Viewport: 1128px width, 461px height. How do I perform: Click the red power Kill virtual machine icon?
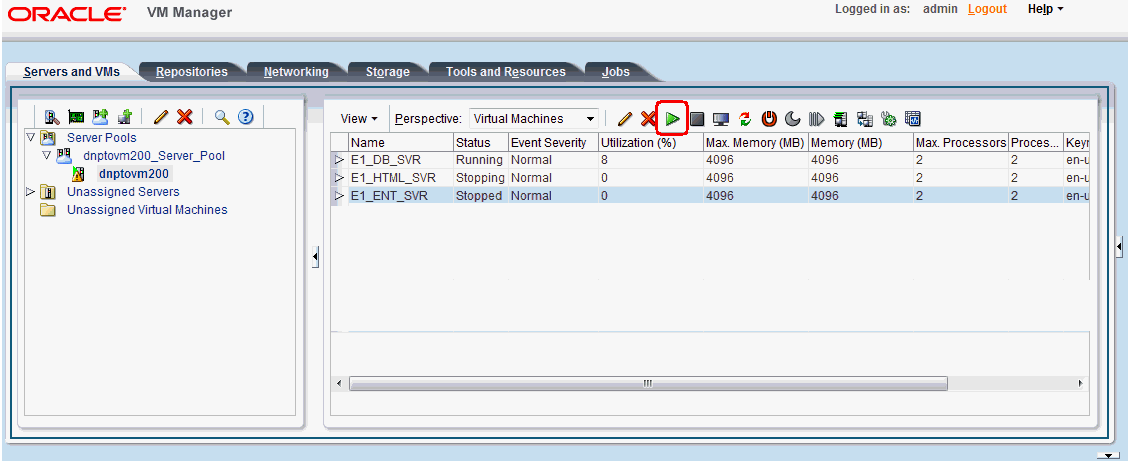coord(769,119)
